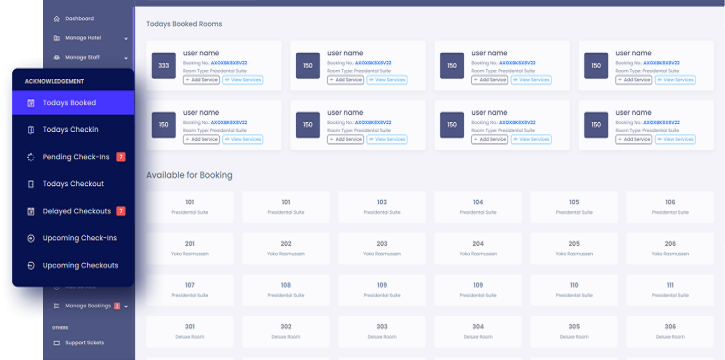The image size is (725, 360).
Task: Click the Support Tickets icon
Action: pos(57,343)
